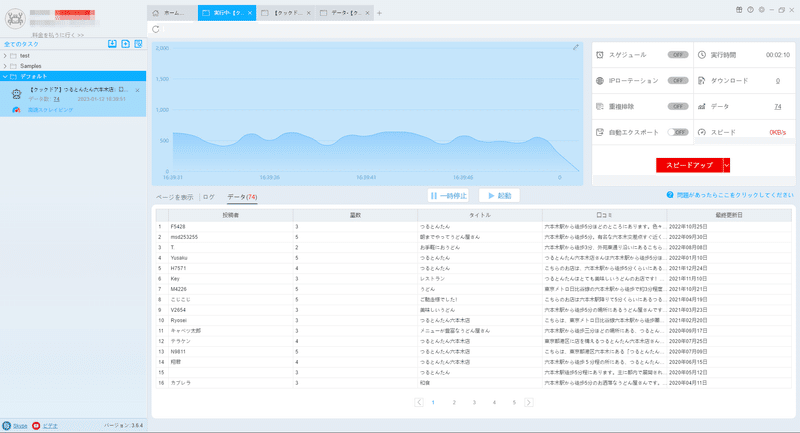Click the home icon on first tab
The image size is (800, 433).
156,13
